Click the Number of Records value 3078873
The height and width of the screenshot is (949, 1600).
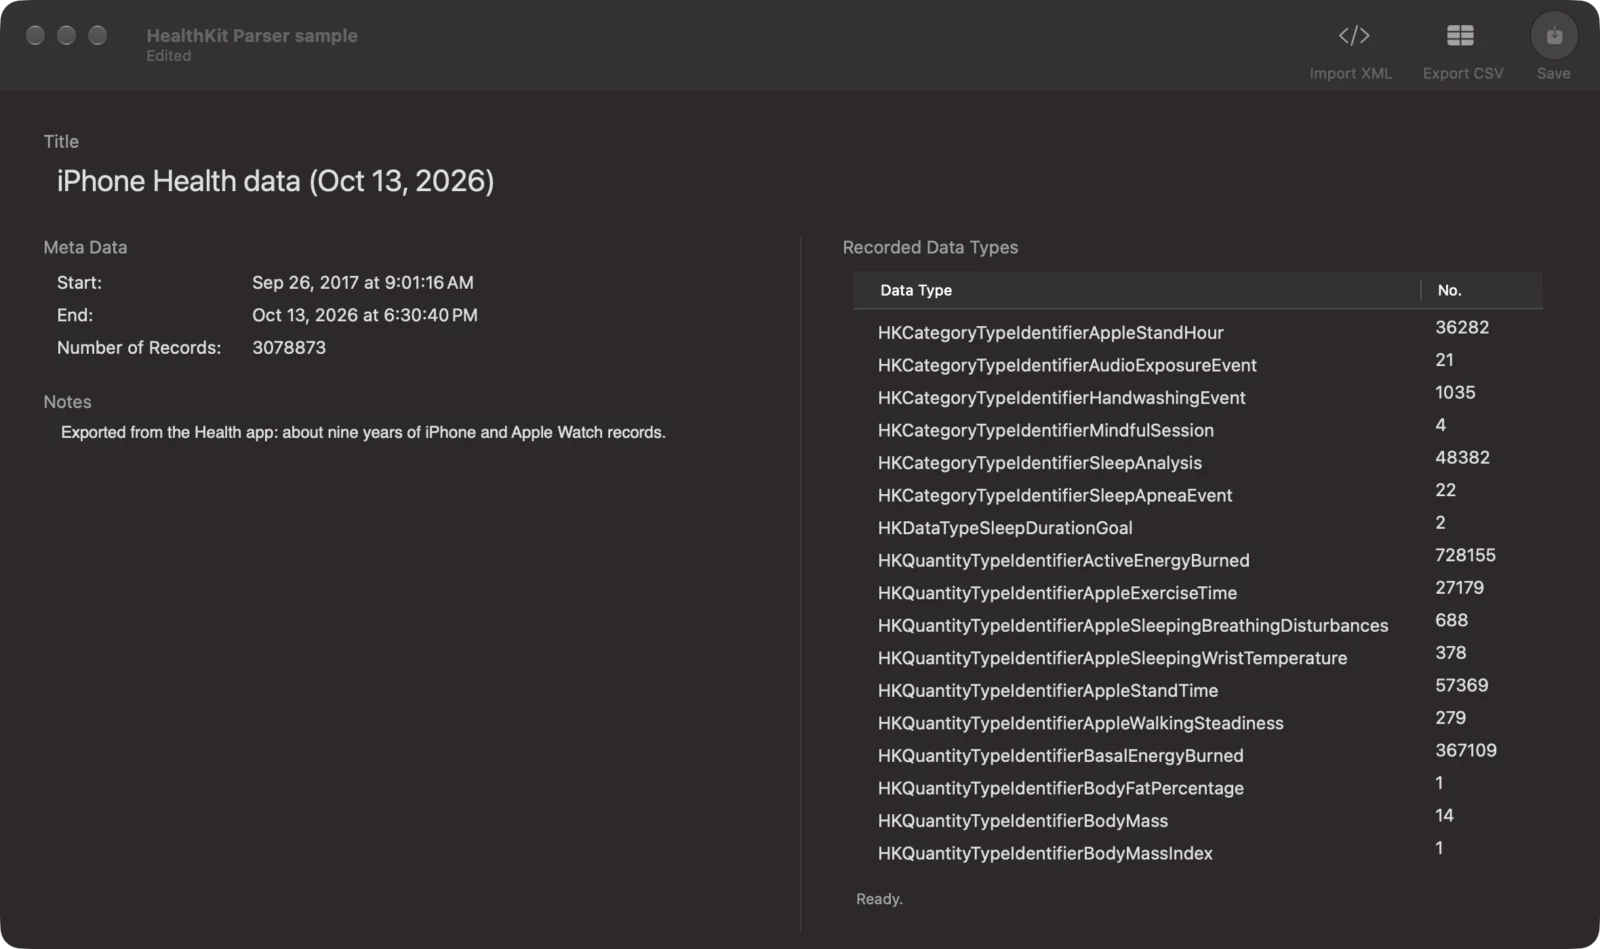289,348
